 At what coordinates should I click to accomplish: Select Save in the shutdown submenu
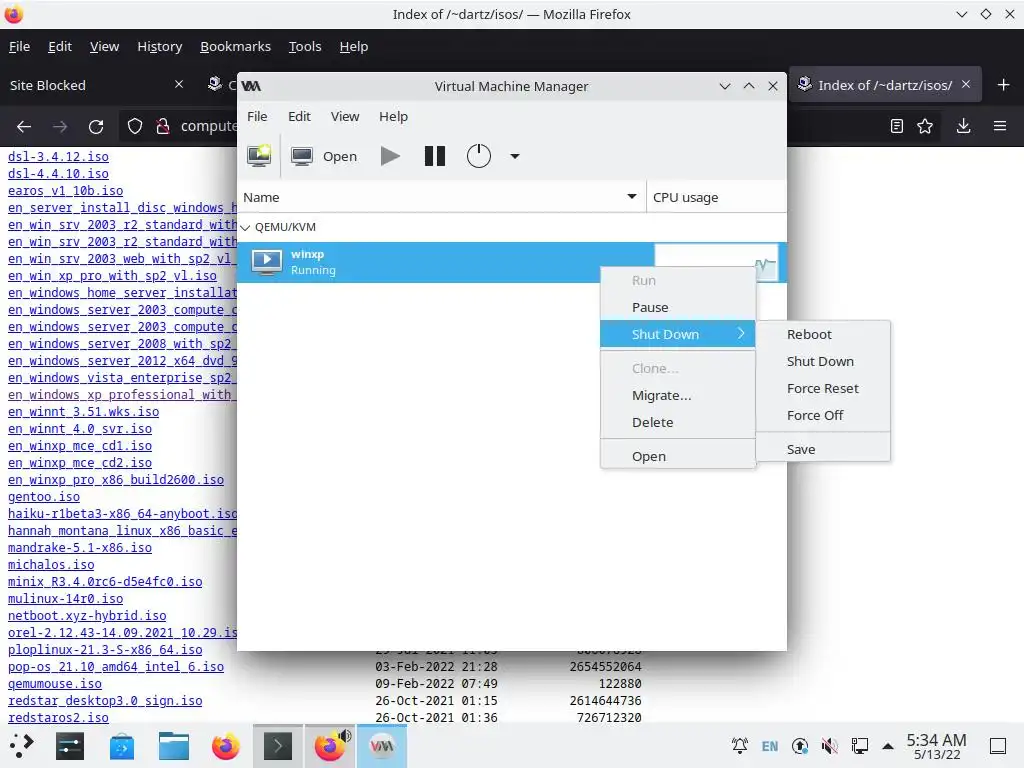point(823,449)
